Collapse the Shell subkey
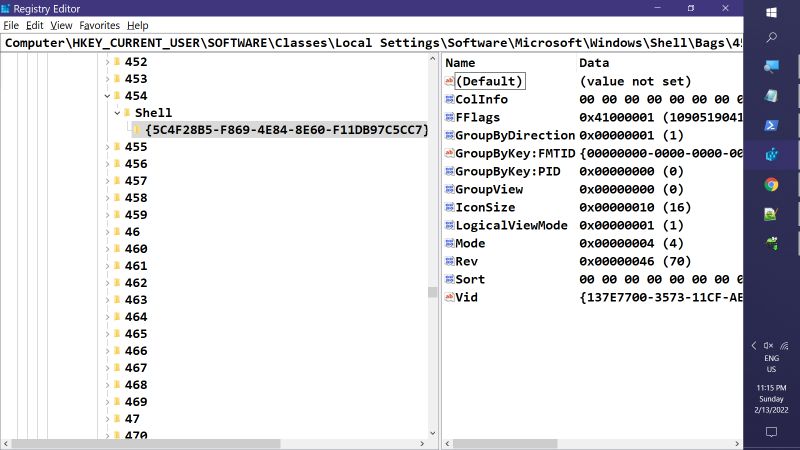The width and height of the screenshot is (800, 450). pyautogui.click(x=117, y=113)
